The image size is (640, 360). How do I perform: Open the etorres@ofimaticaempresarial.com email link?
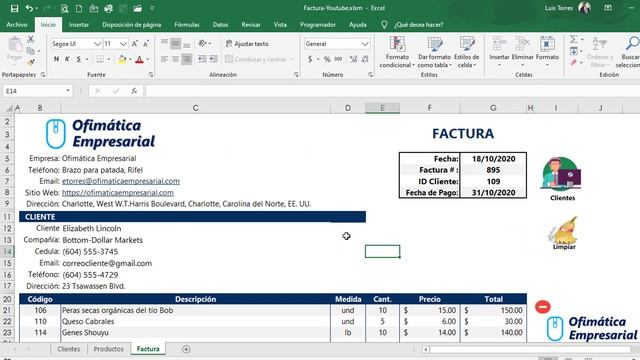pos(121,181)
